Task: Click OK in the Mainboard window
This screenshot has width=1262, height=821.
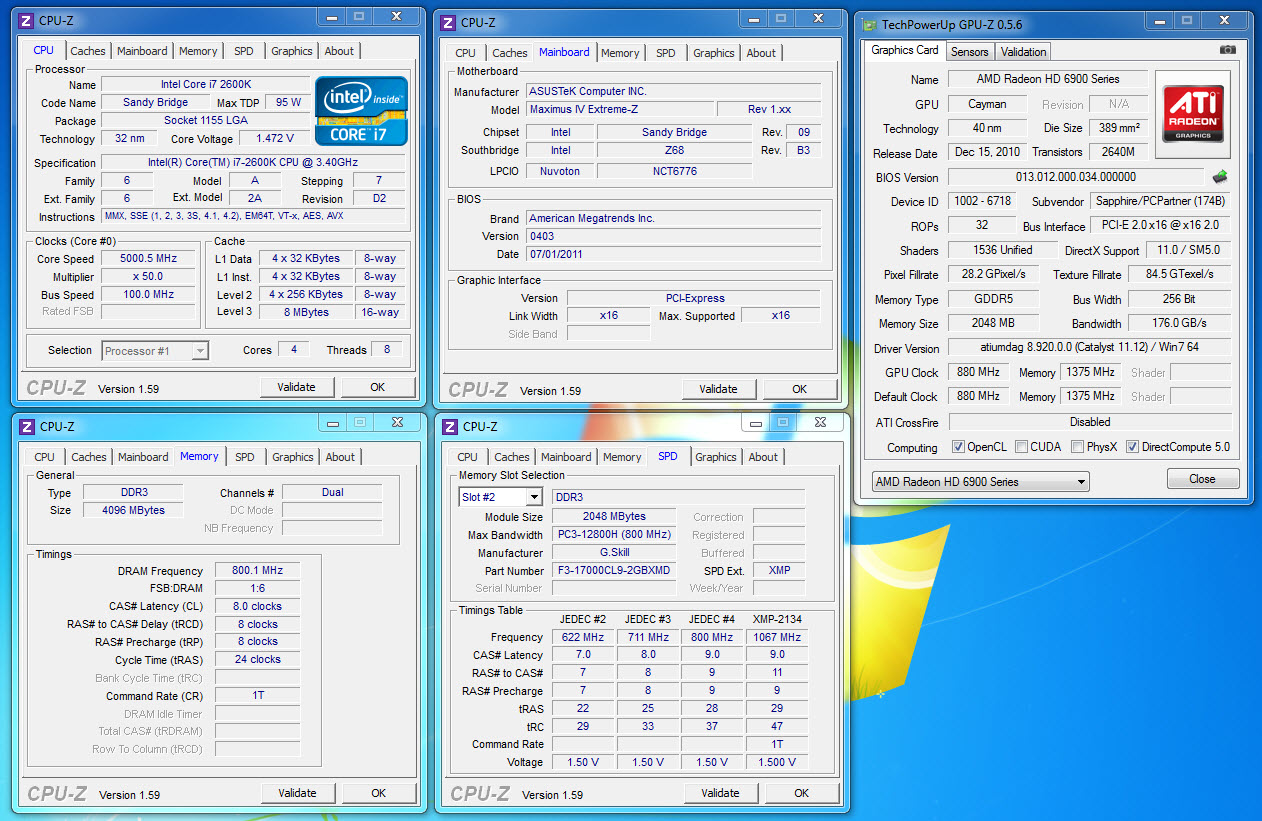Action: [800, 389]
